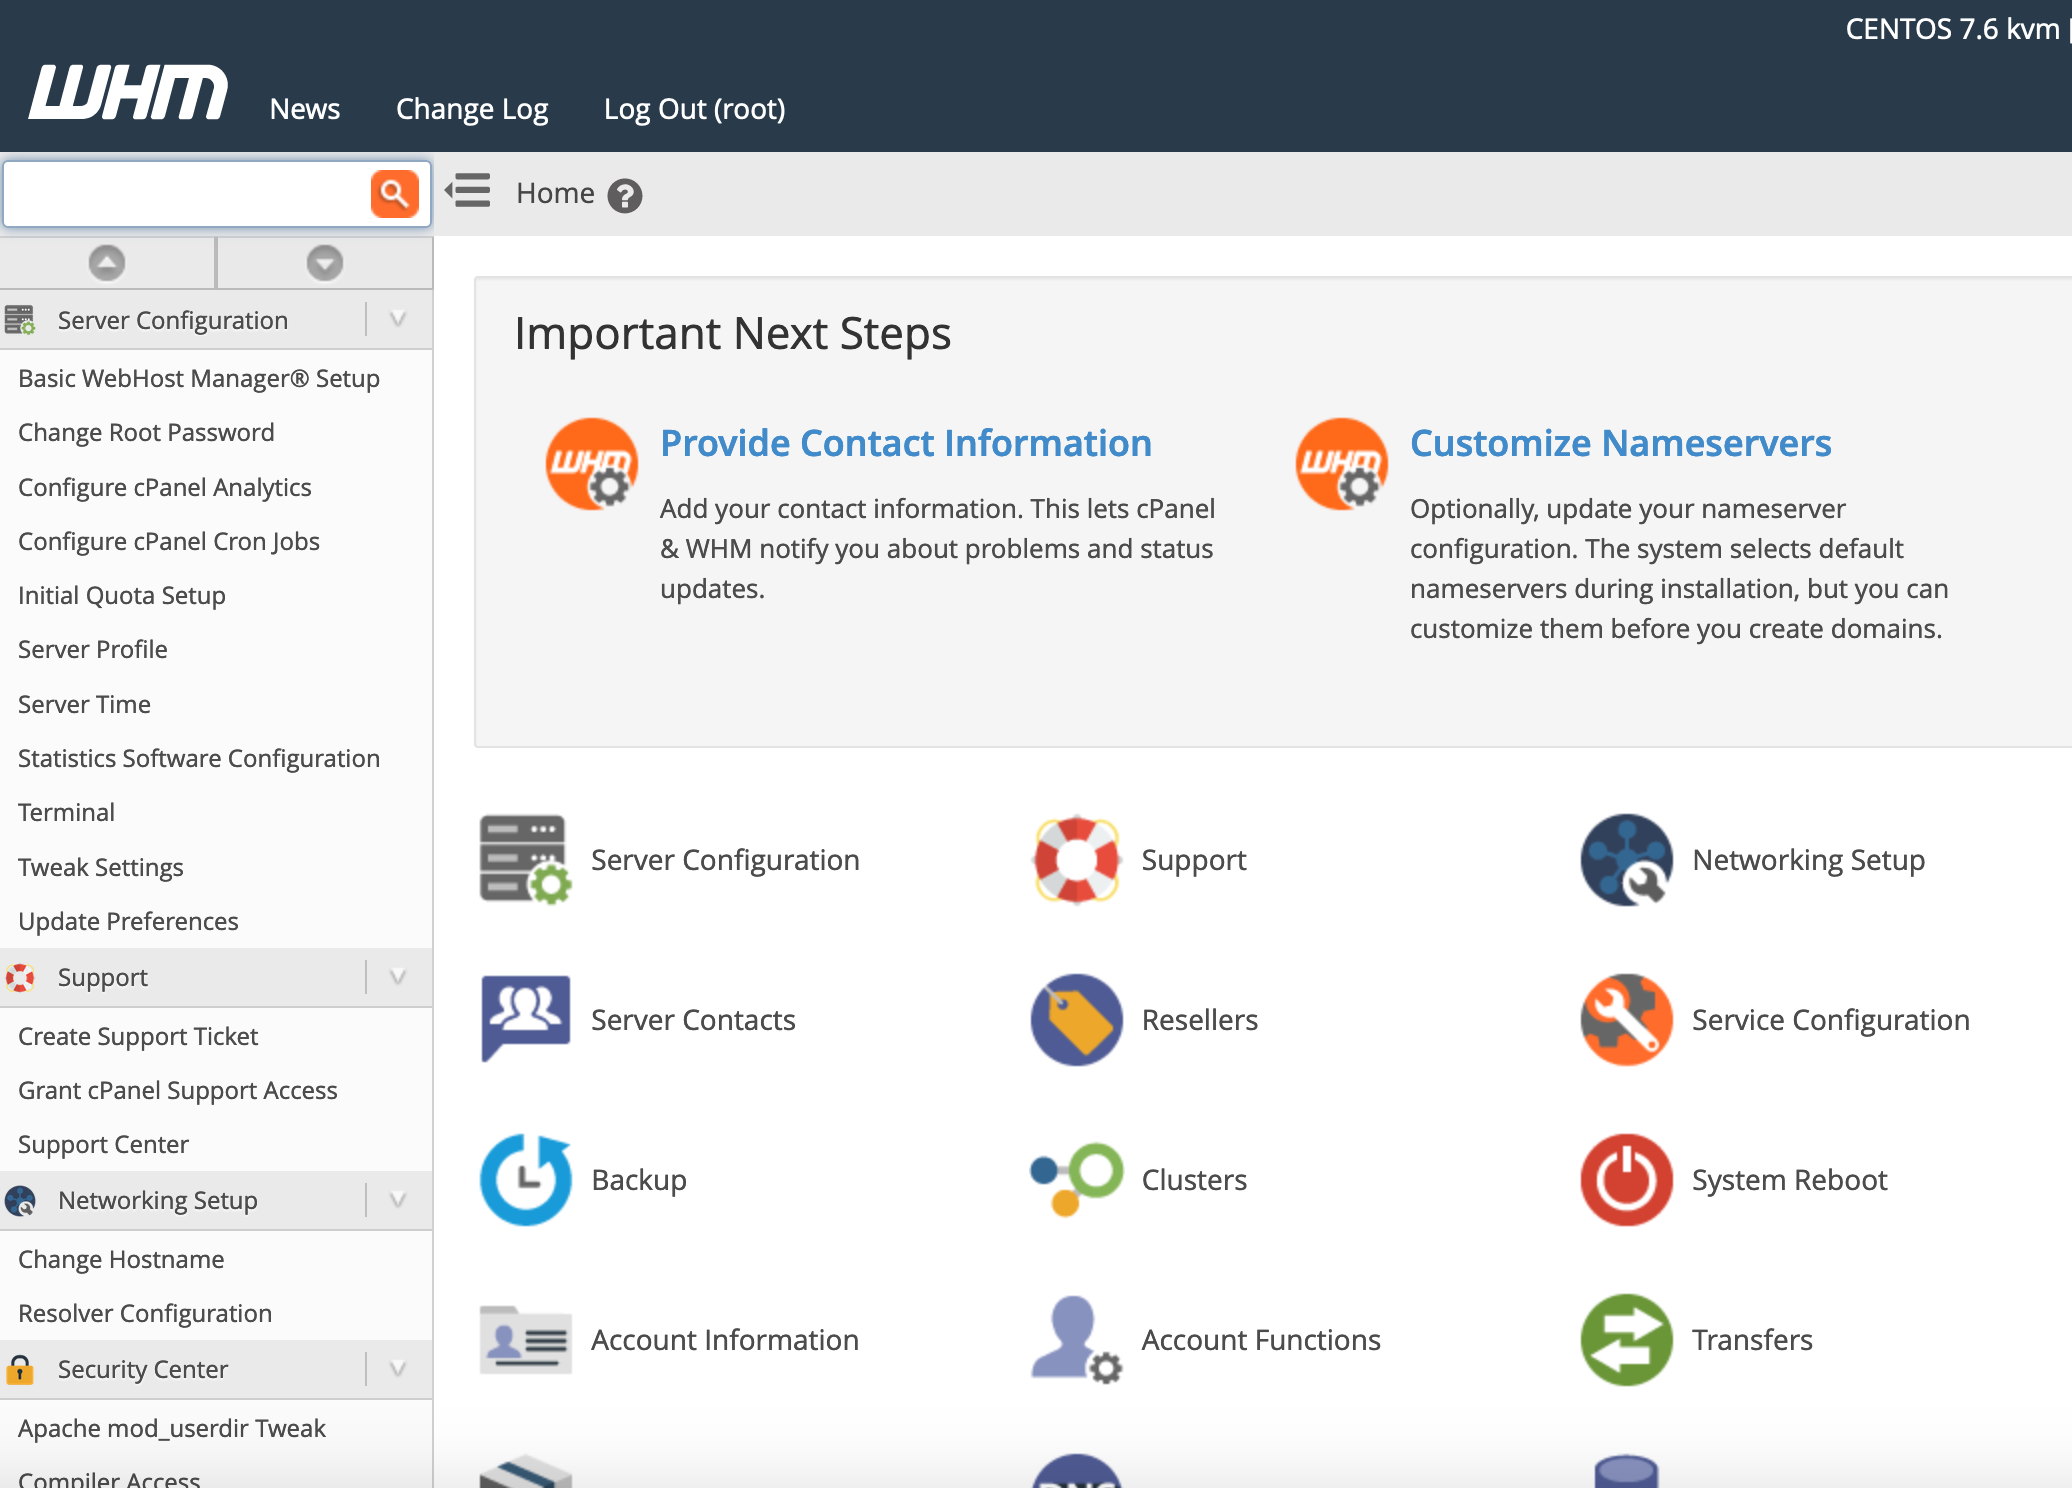The width and height of the screenshot is (2072, 1488).
Task: Open the Server Contacts icon
Action: [x=525, y=1019]
